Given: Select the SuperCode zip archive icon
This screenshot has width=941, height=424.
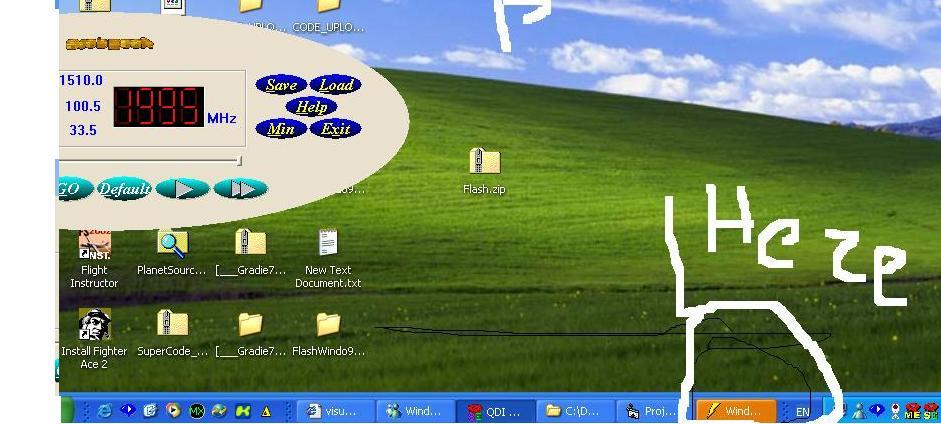Looking at the screenshot, I should [172, 324].
